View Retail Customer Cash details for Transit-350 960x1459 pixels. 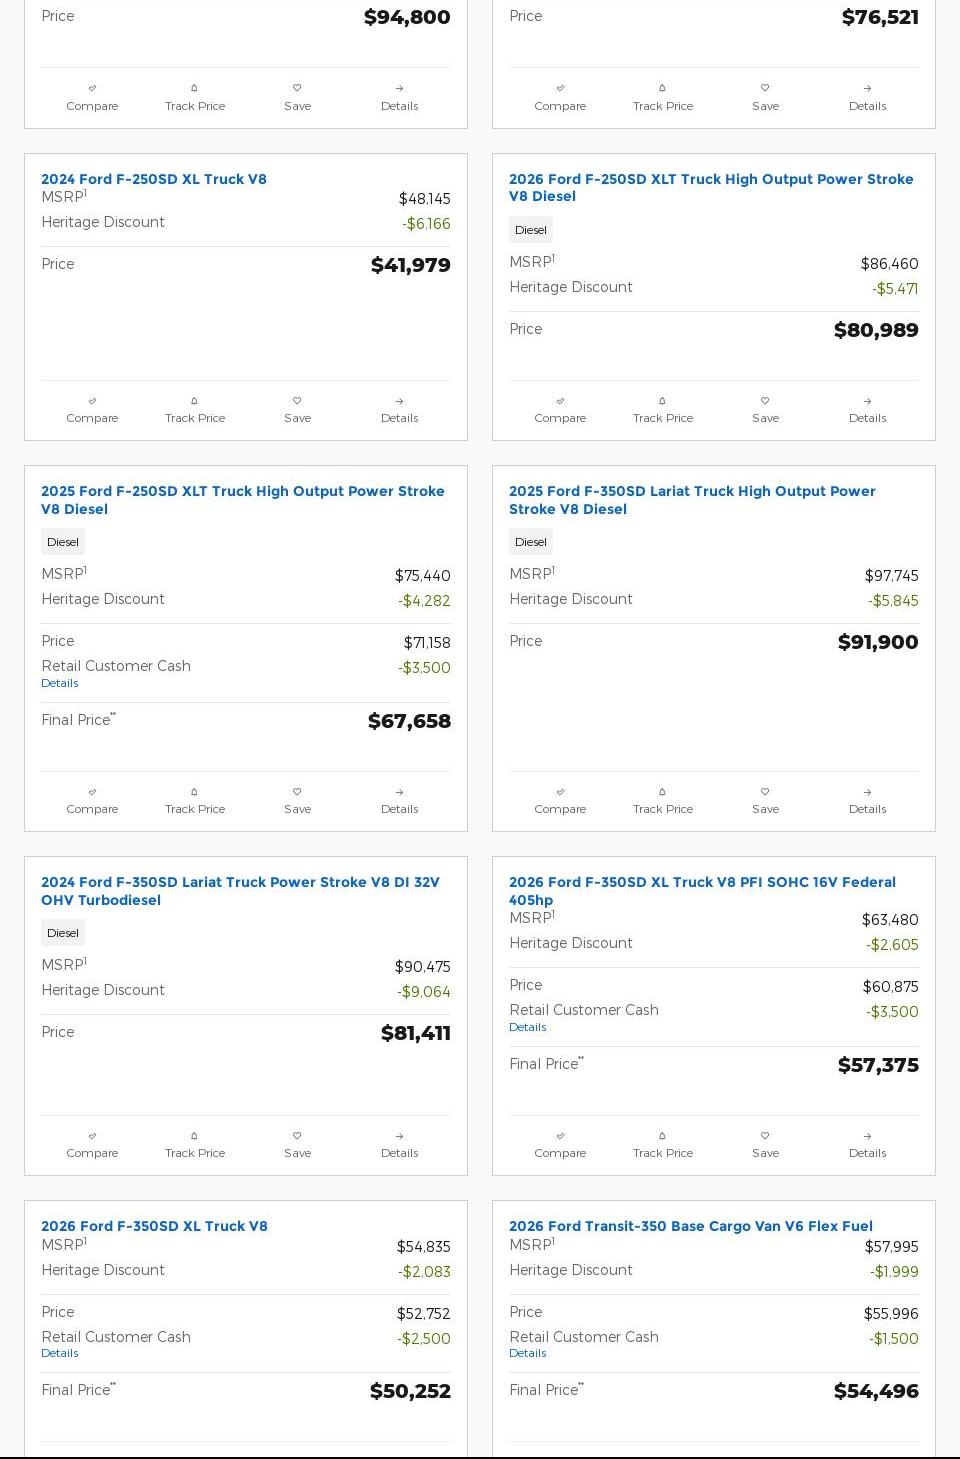(528, 1353)
